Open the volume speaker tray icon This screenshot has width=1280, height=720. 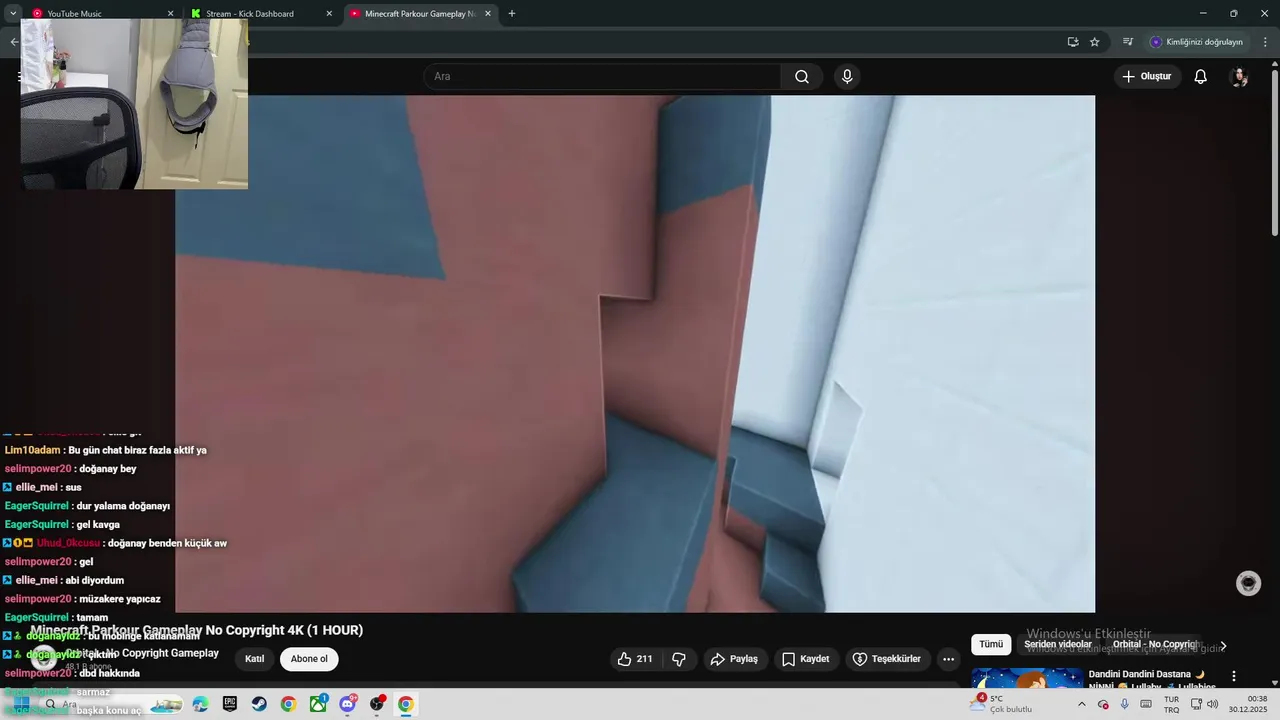click(x=1212, y=704)
